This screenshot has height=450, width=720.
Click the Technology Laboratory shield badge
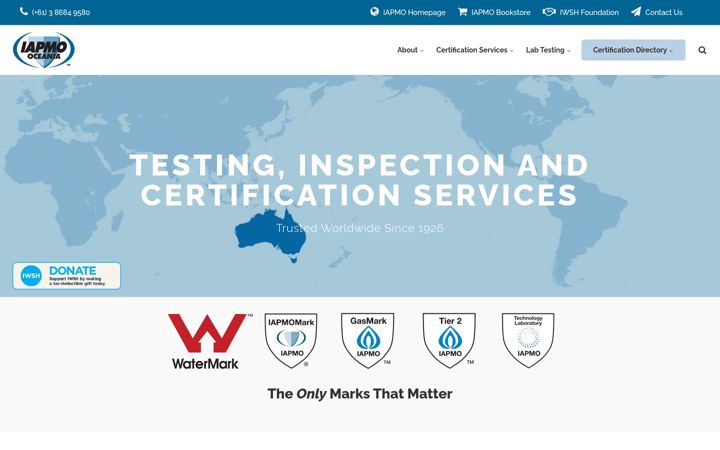pyautogui.click(x=528, y=341)
